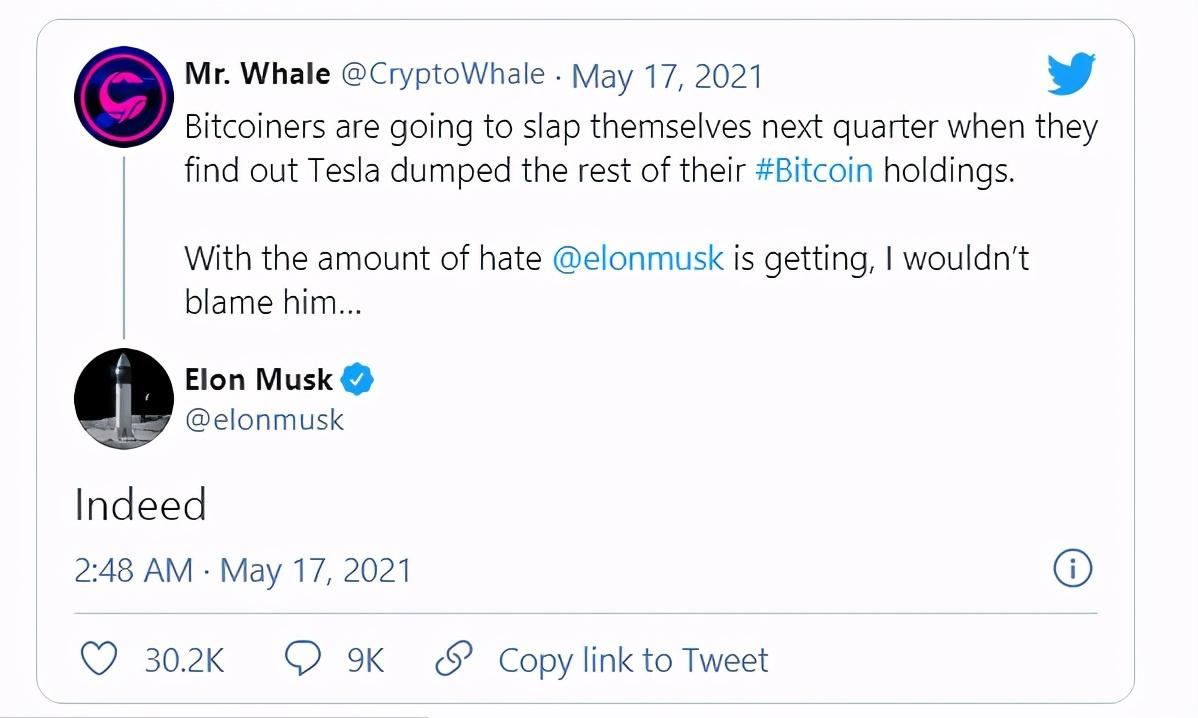Click the Twitter bird logo icon

point(1071,75)
